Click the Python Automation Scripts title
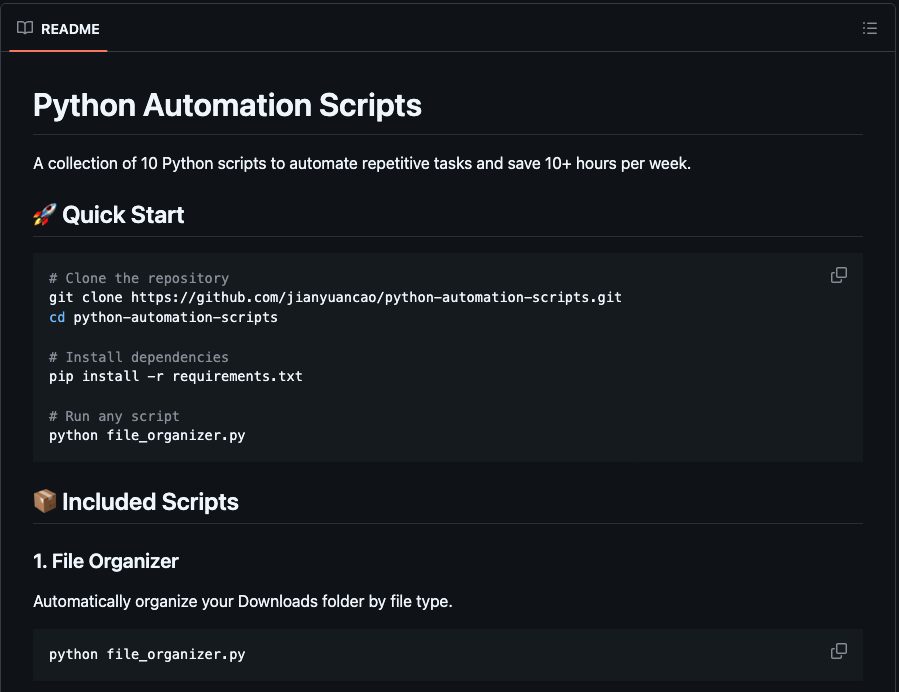This screenshot has height=692, width=899. (227, 104)
